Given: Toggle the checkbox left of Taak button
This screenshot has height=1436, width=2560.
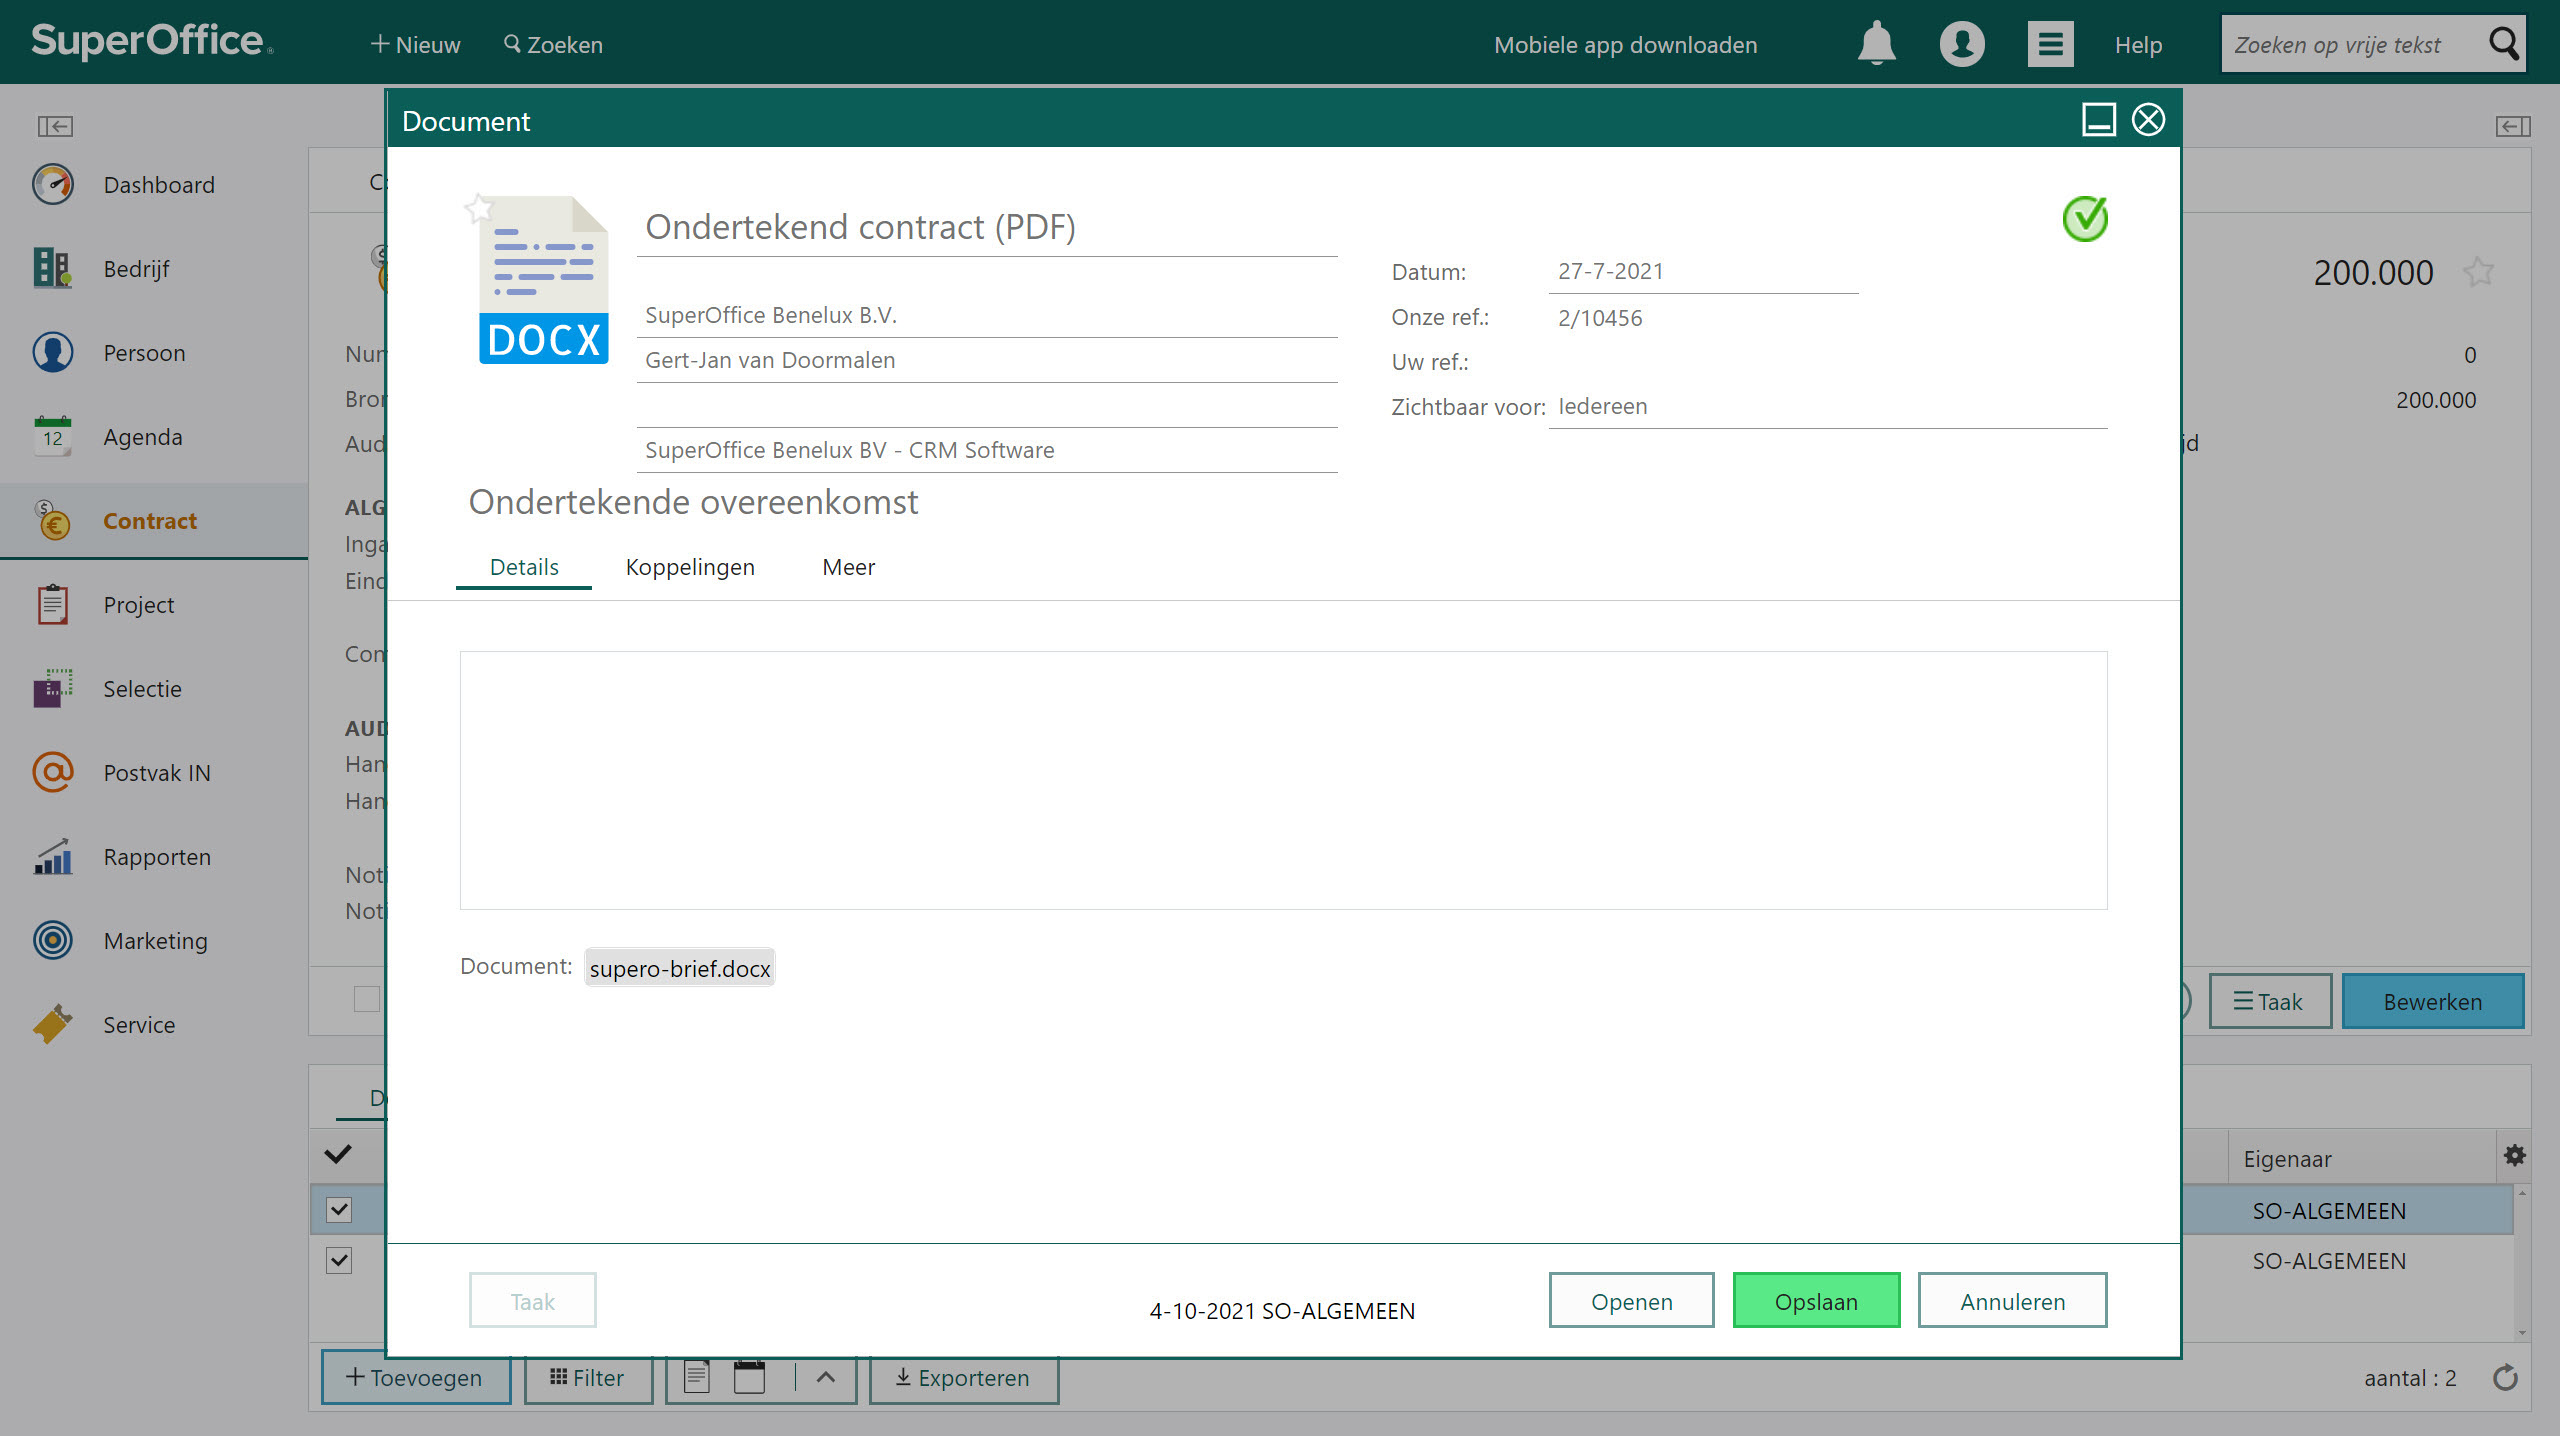Looking at the screenshot, I should [367, 999].
